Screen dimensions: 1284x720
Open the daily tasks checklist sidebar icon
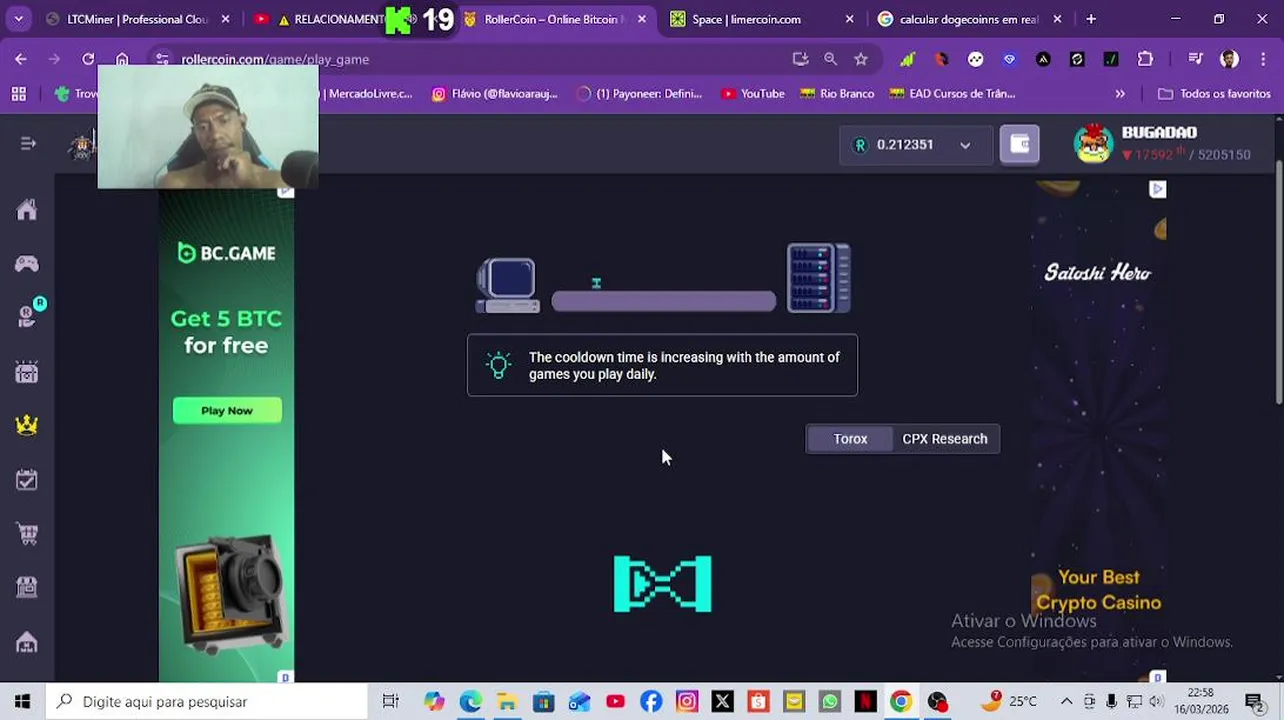[x=27, y=480]
